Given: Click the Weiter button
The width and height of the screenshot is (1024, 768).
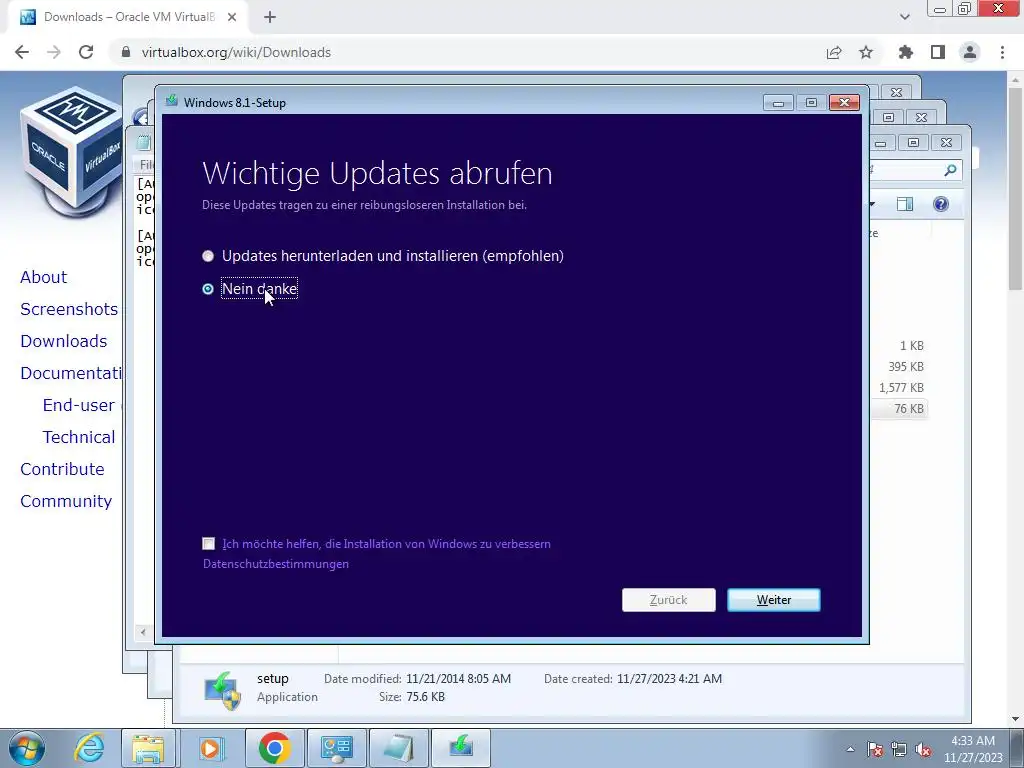Looking at the screenshot, I should click(773, 600).
